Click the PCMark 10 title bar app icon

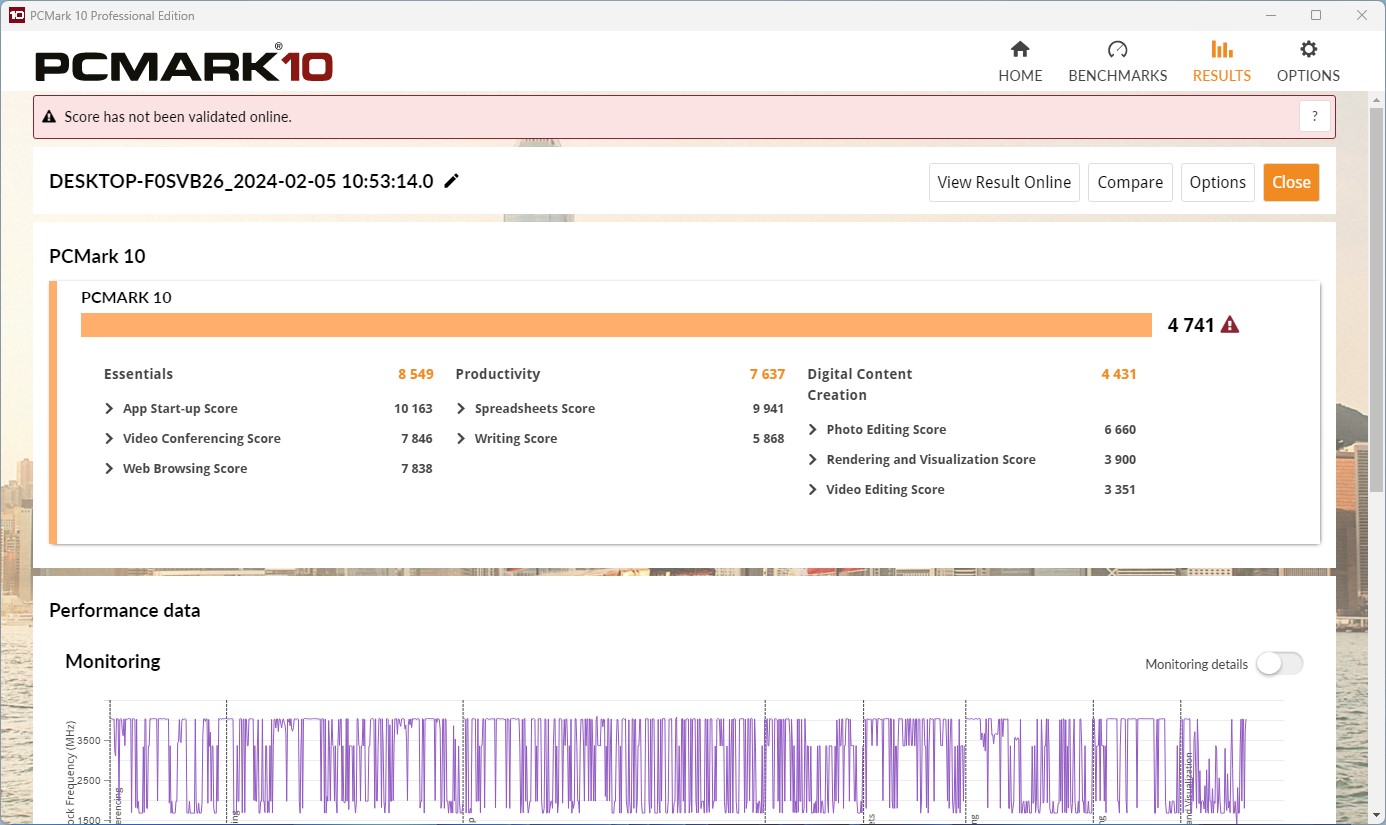click(16, 15)
